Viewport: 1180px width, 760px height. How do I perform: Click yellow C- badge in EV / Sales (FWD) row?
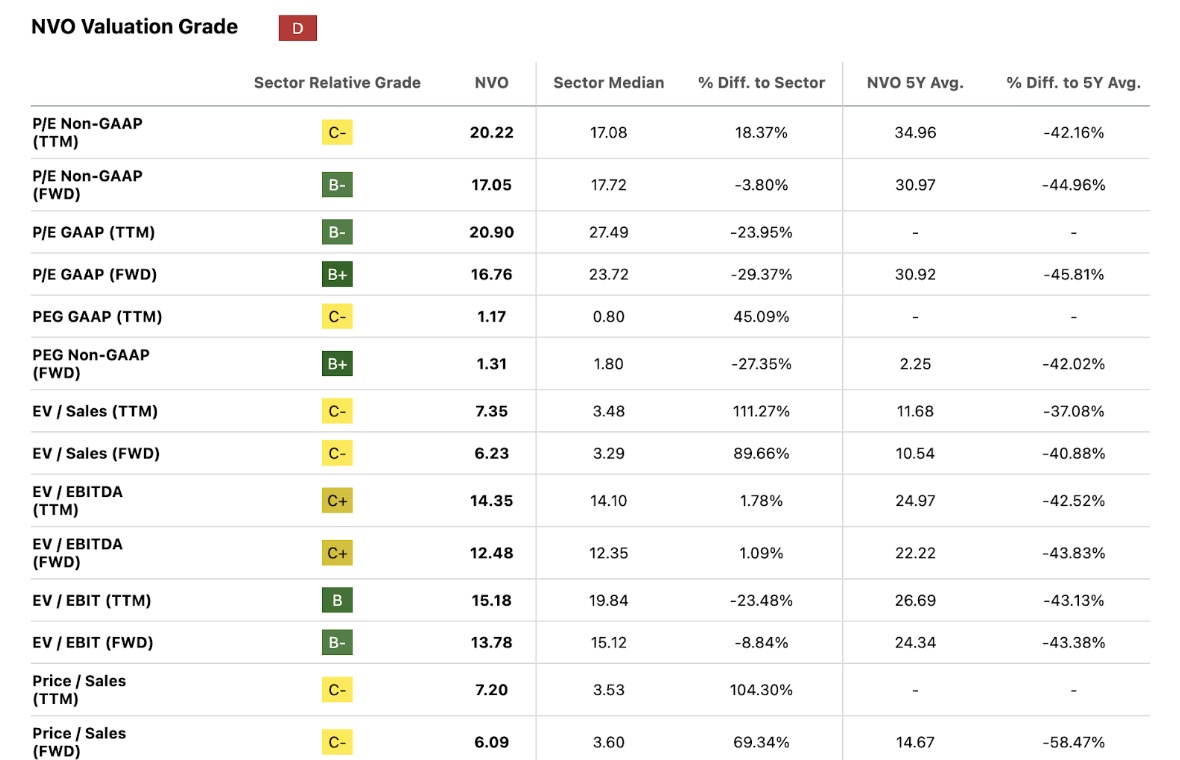click(337, 453)
